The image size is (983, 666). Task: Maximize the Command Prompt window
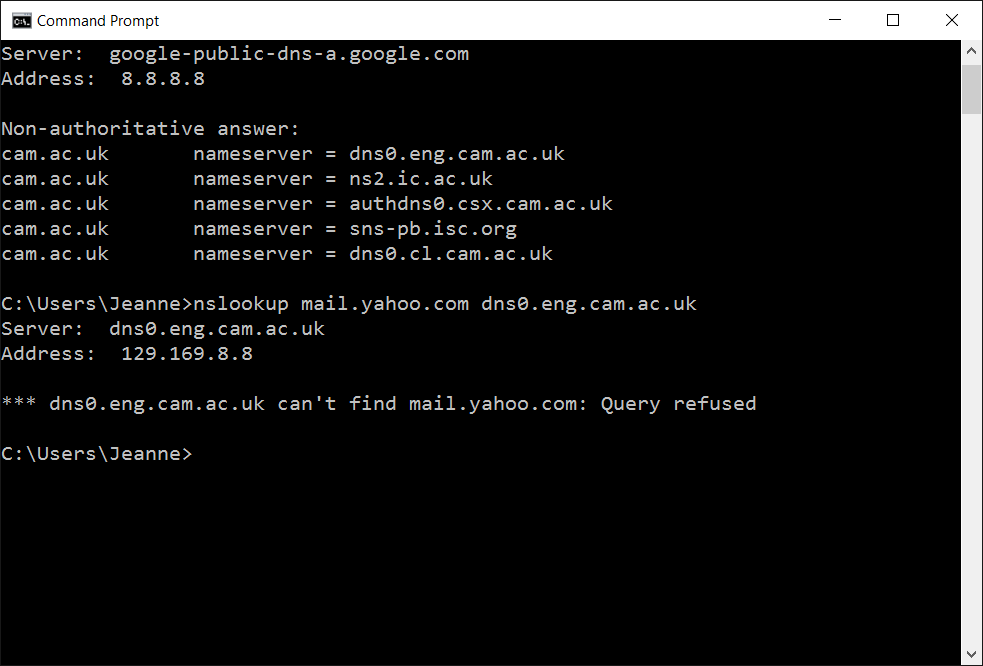tap(893, 20)
